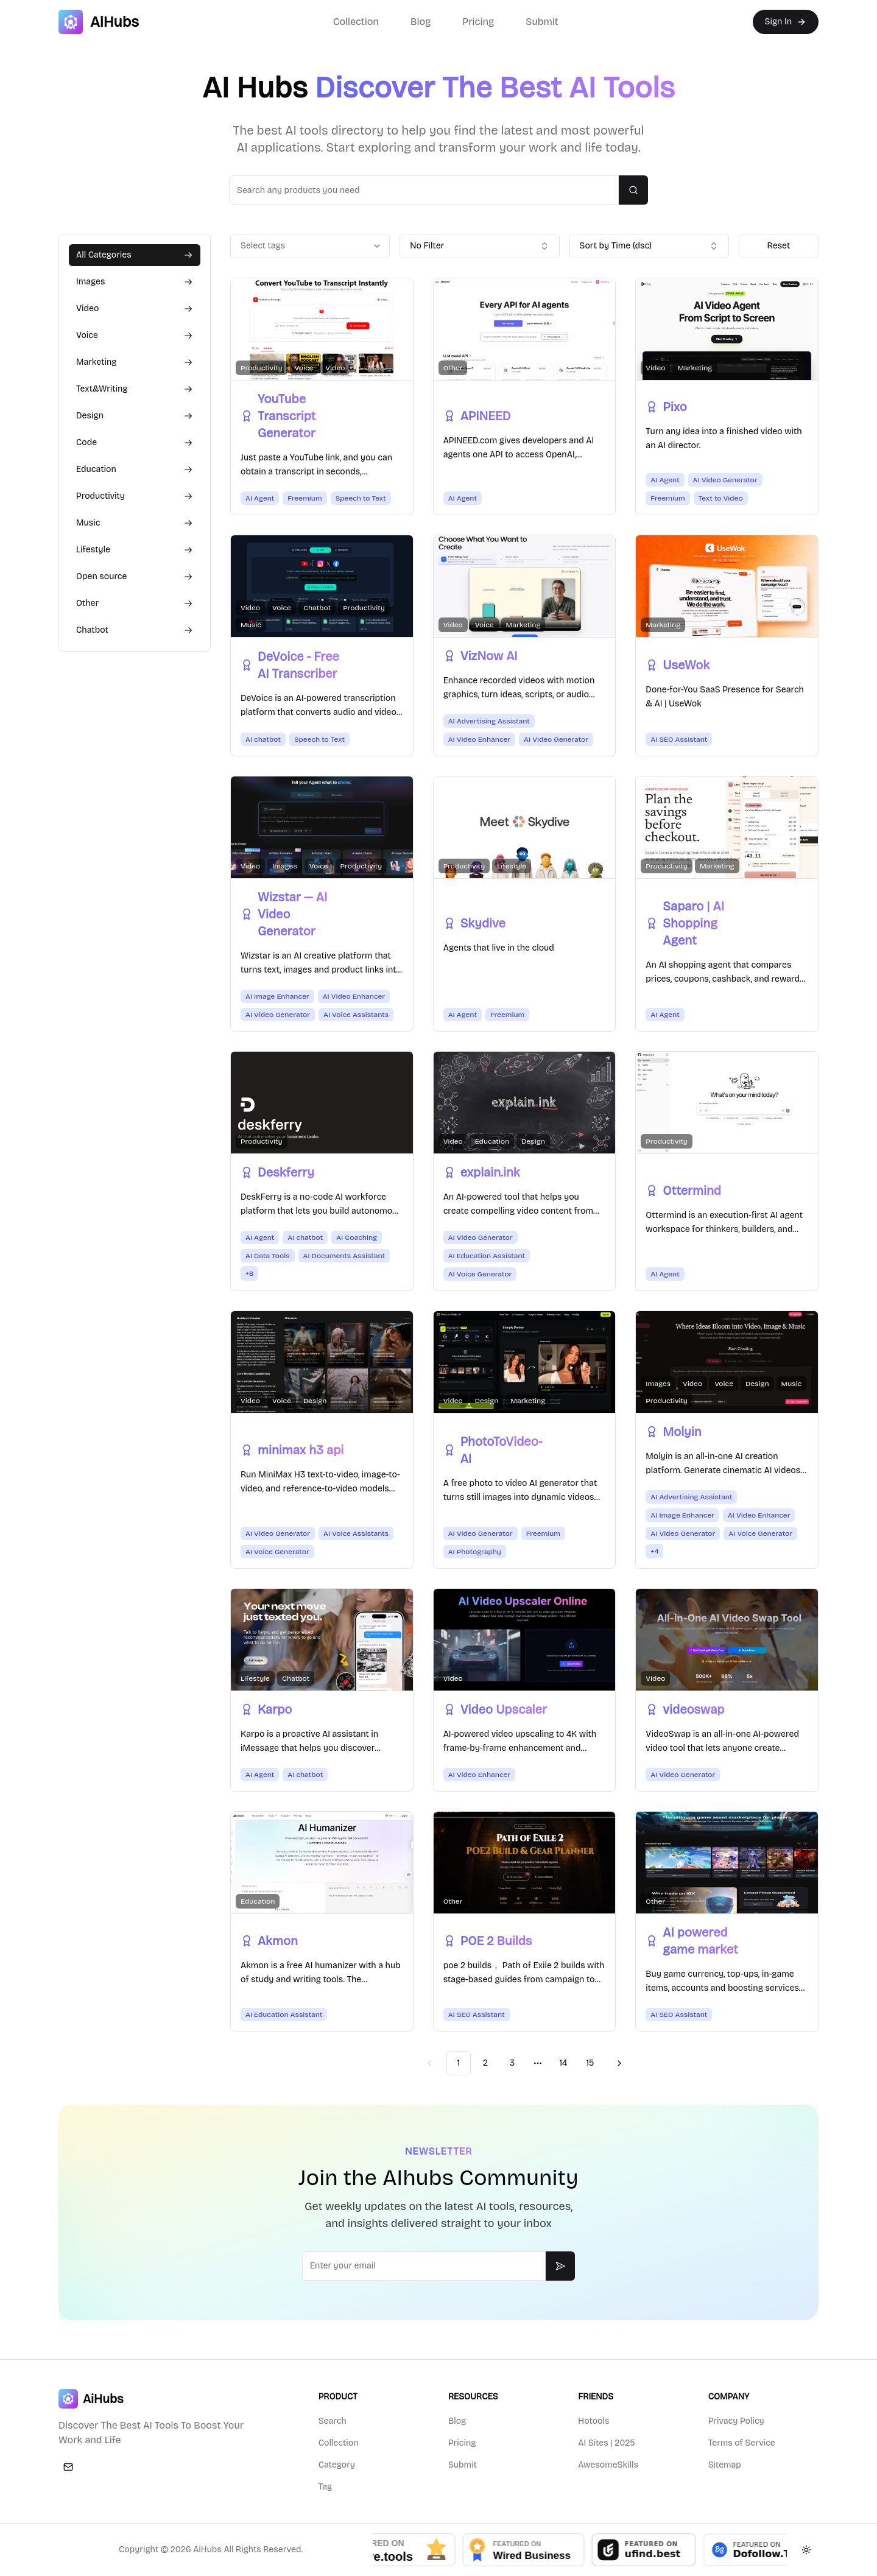The width and height of the screenshot is (877, 2576).
Task: Click the search magnifier button
Action: tap(633, 190)
